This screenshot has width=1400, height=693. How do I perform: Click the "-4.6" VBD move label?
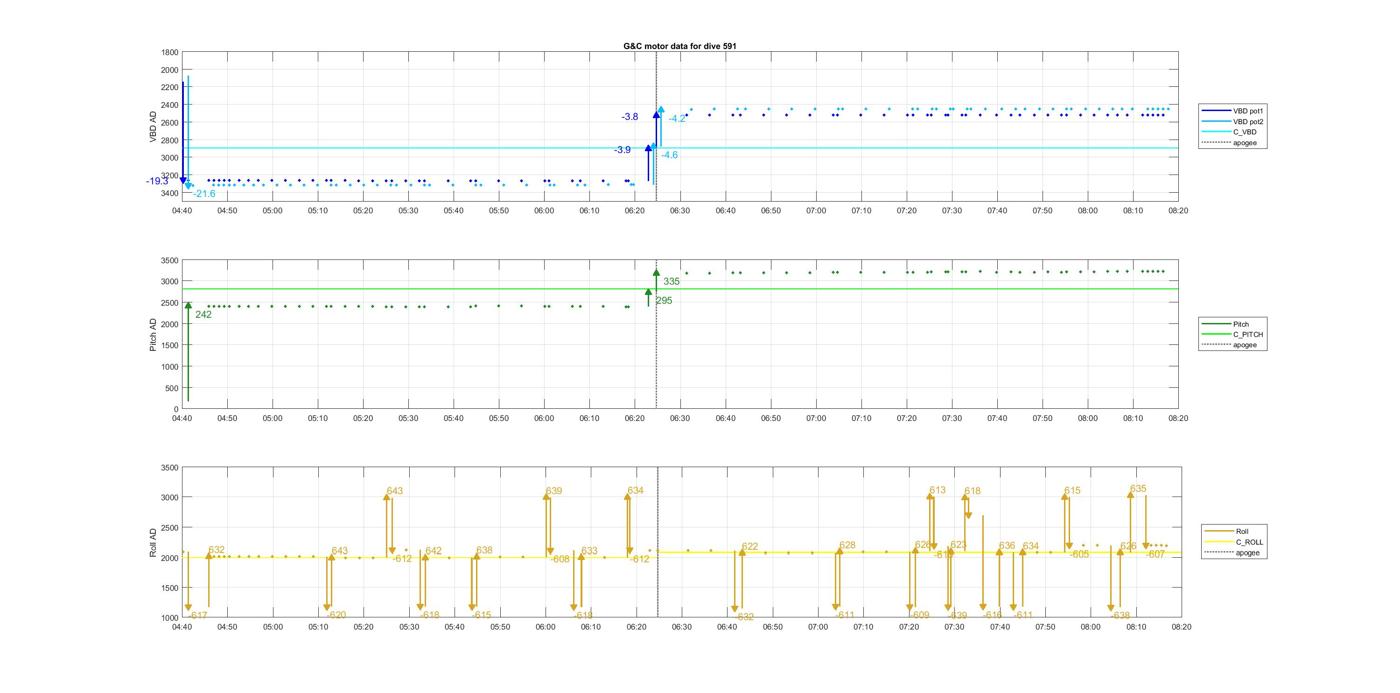point(669,155)
